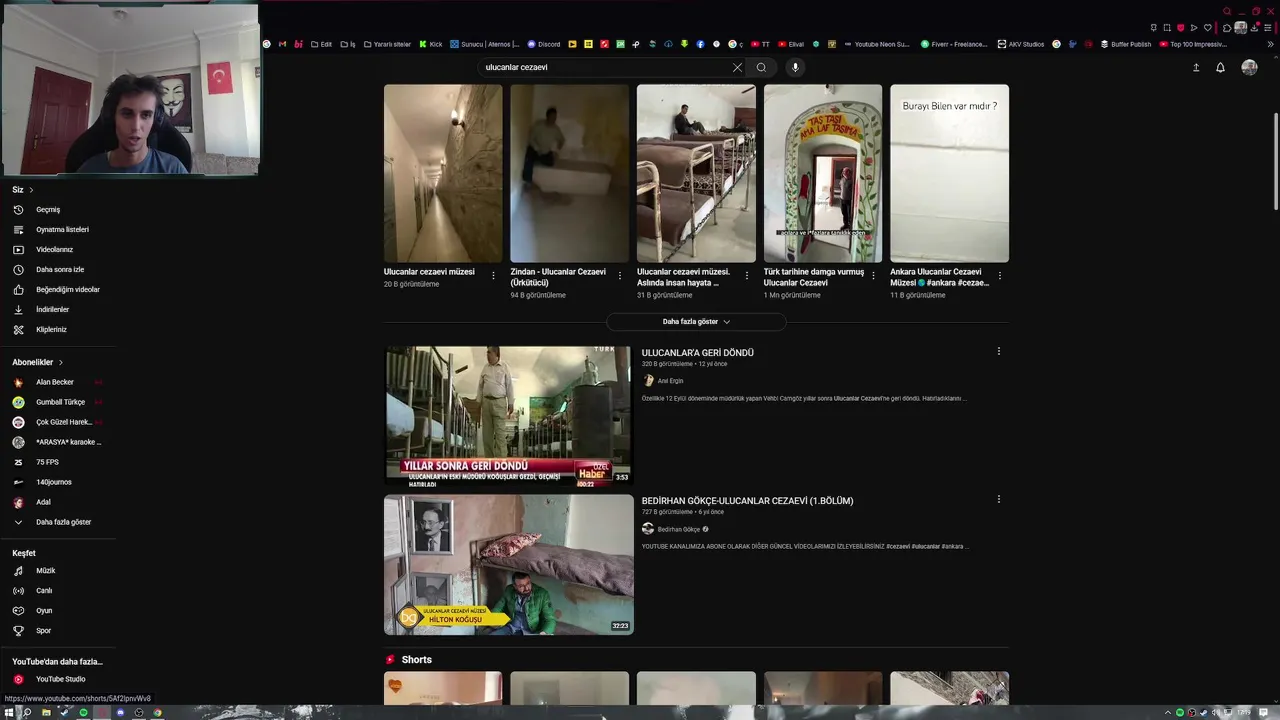The image size is (1280, 720).
Task: Open the Buffer Publish bookmark
Action: point(1125,44)
